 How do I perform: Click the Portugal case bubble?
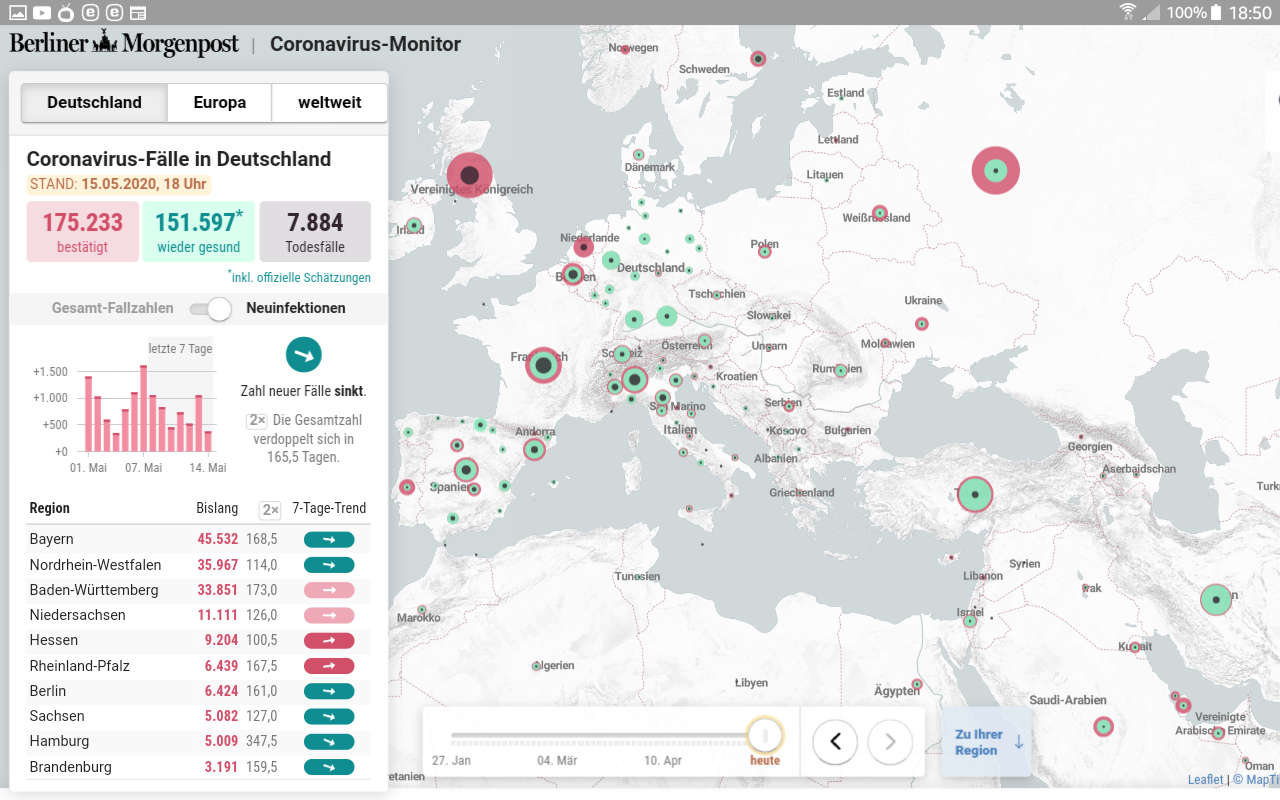point(407,487)
